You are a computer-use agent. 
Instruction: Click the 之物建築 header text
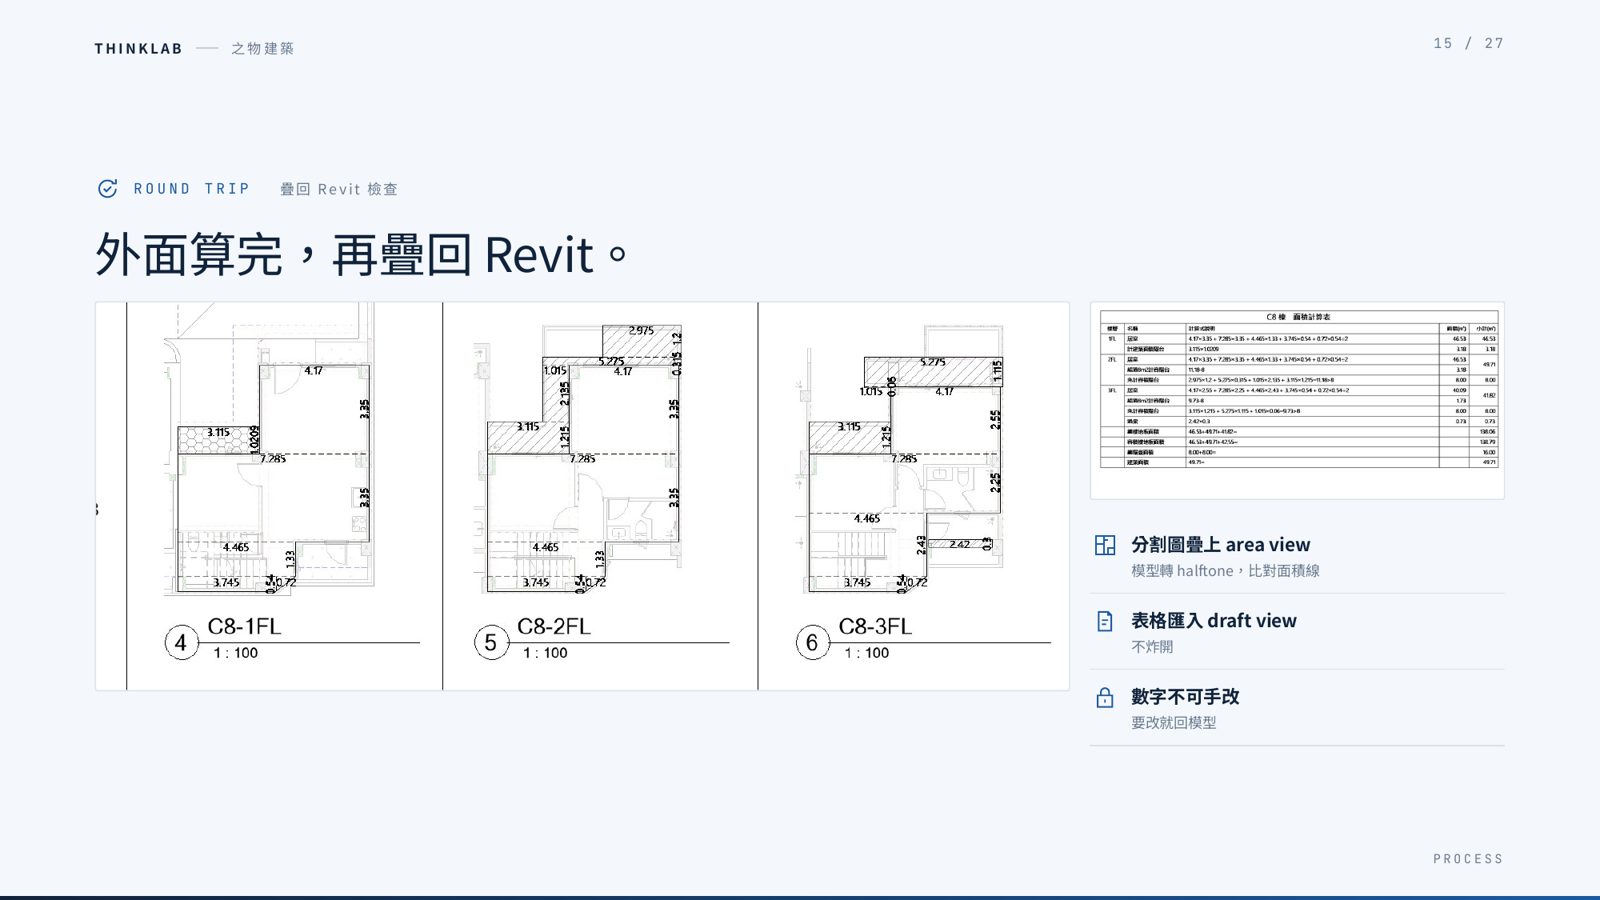coord(263,48)
